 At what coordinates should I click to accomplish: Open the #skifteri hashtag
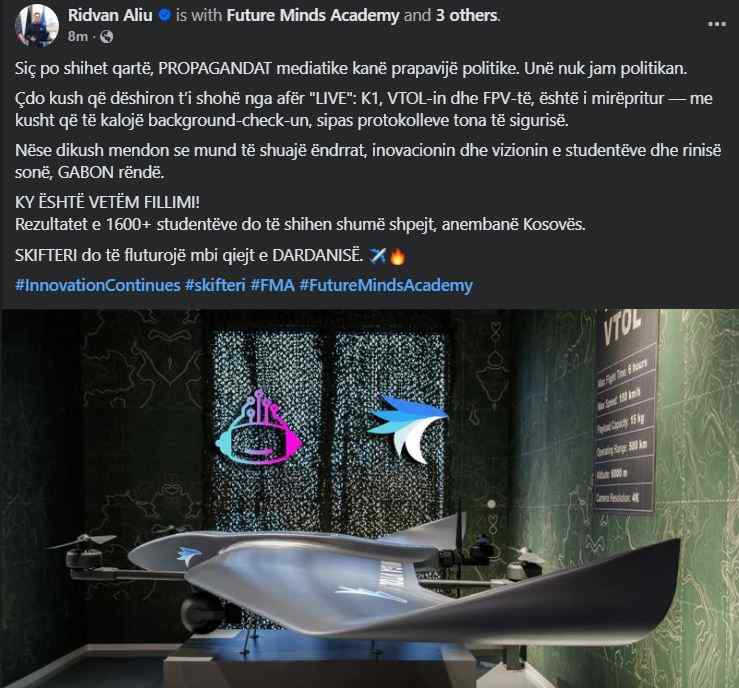pyautogui.click(x=215, y=285)
